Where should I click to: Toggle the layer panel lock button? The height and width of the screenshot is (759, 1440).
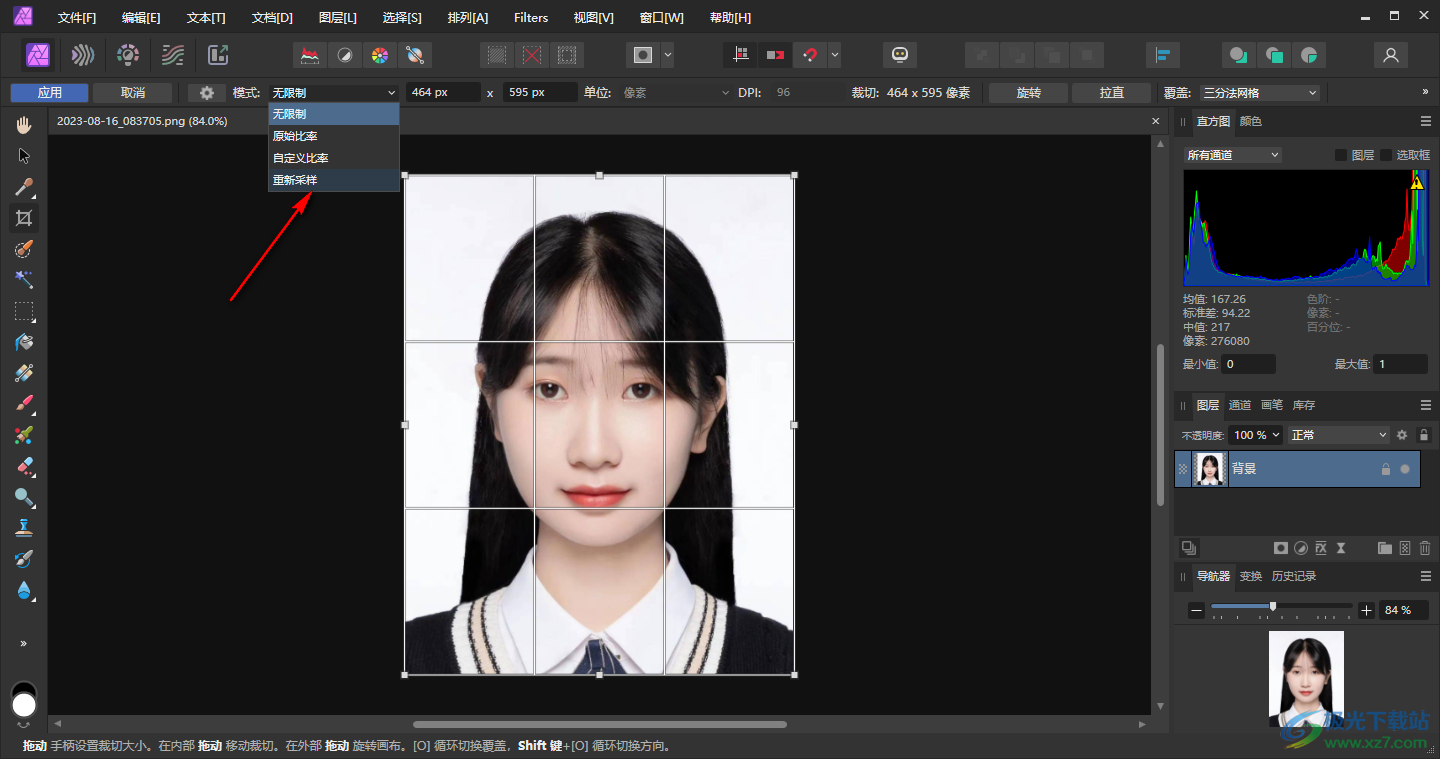pyautogui.click(x=1424, y=435)
